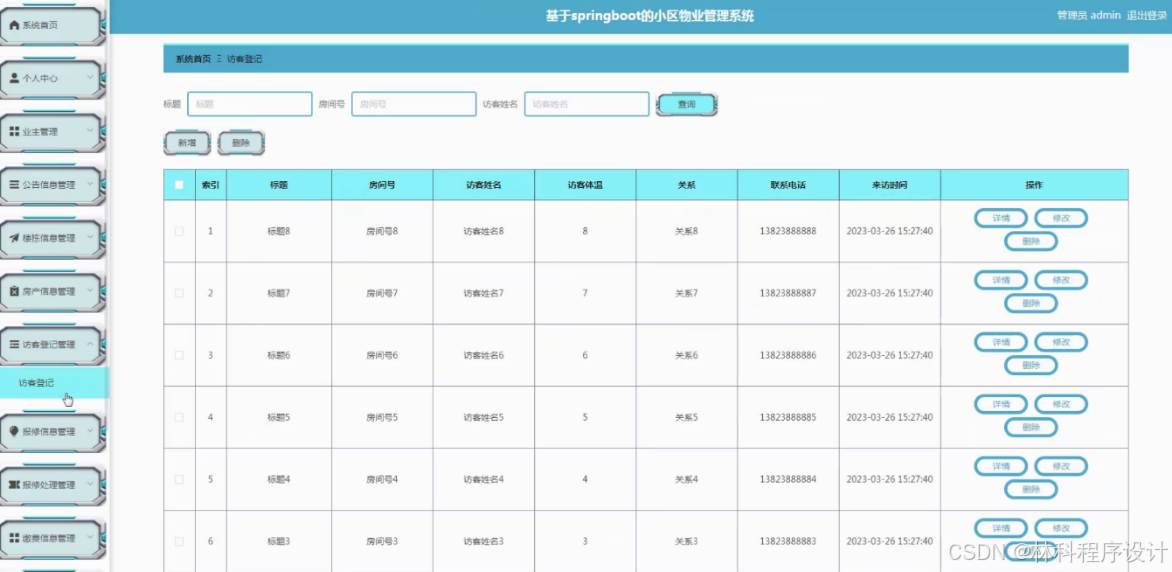The image size is (1172, 572).
Task: Click the camera icon beside 报修处理管理
Action: point(13,485)
